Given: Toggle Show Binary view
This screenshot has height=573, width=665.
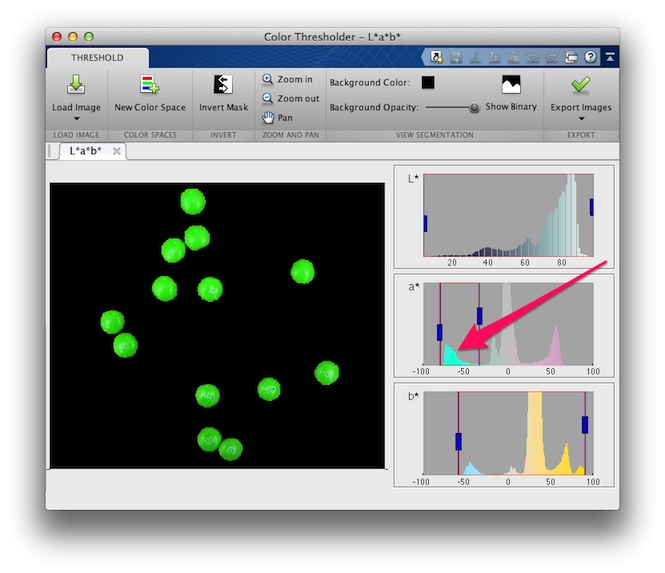Looking at the screenshot, I should click(511, 84).
